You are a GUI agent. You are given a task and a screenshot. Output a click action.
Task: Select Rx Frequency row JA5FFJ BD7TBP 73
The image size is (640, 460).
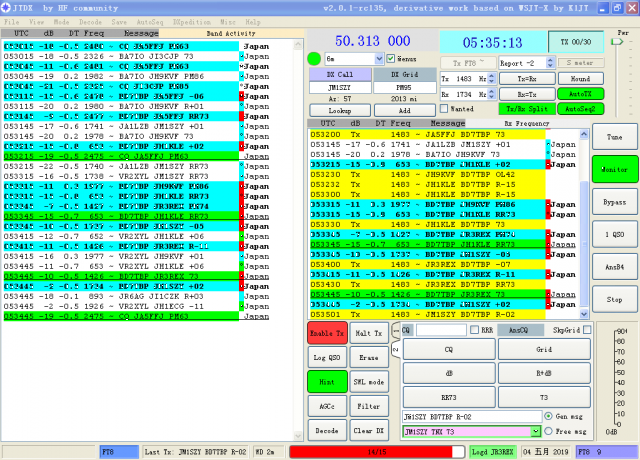(427, 134)
